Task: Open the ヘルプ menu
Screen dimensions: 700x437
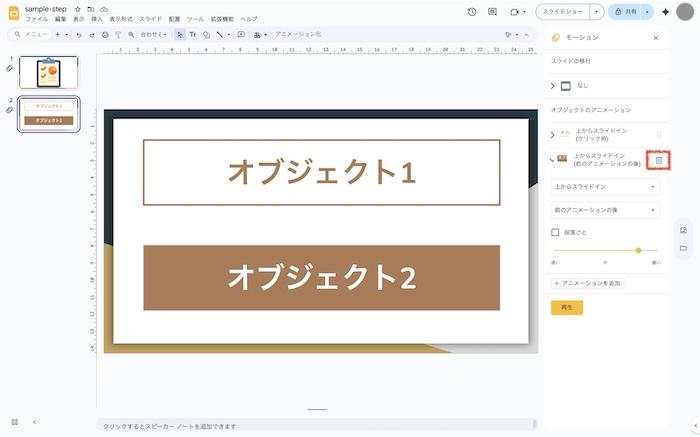Action: (249, 19)
